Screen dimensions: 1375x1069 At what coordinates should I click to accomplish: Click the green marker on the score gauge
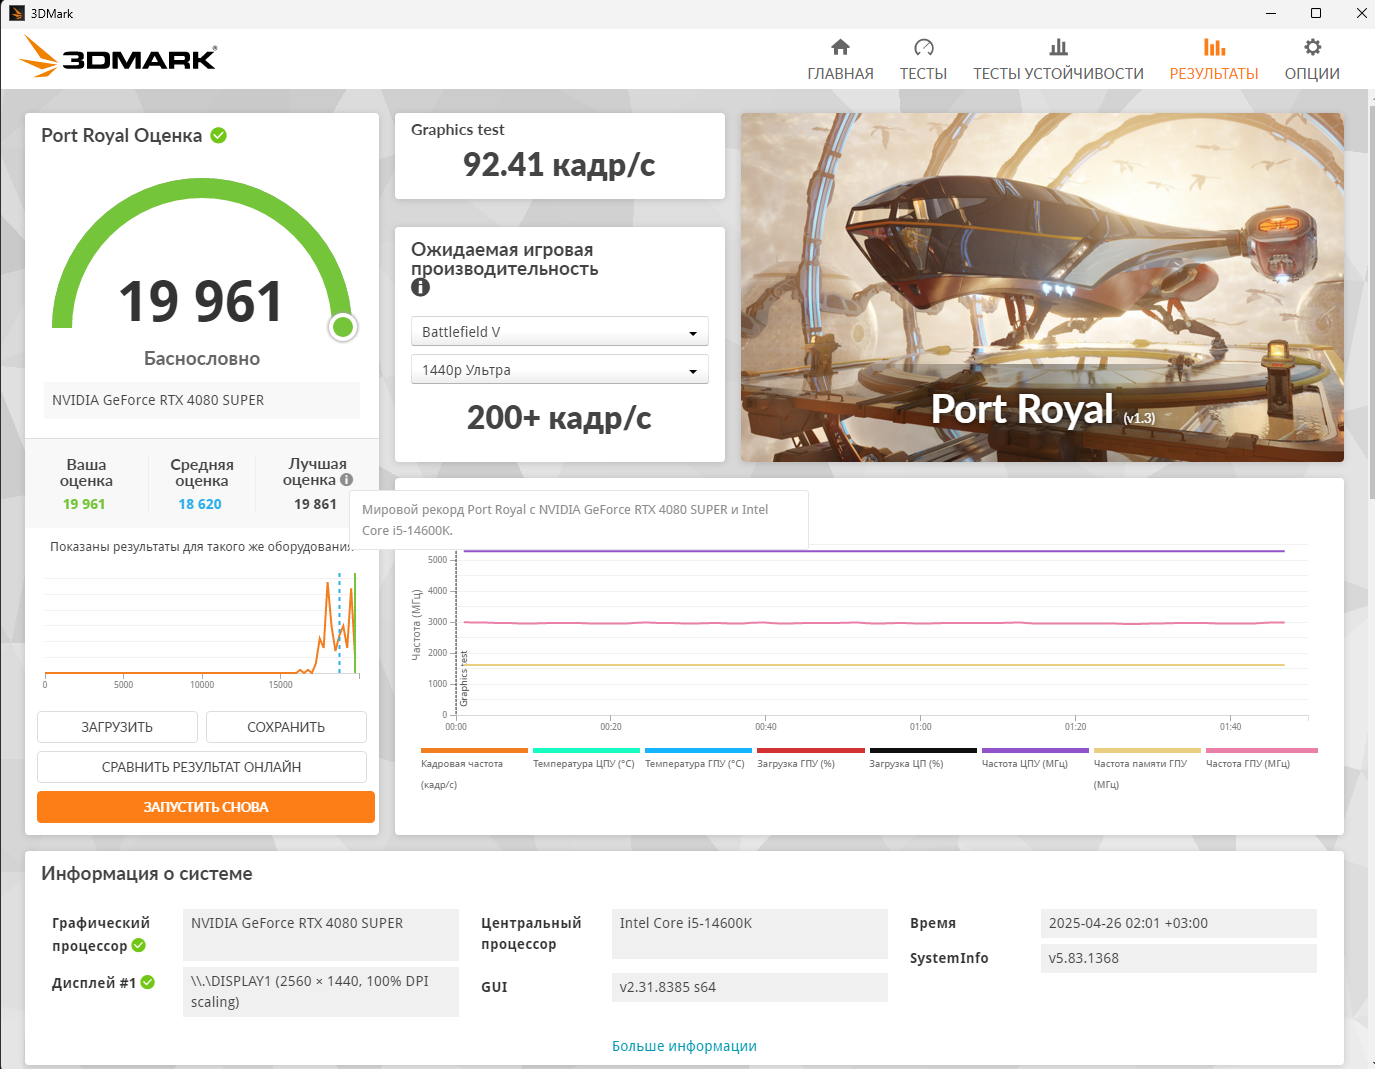343,326
